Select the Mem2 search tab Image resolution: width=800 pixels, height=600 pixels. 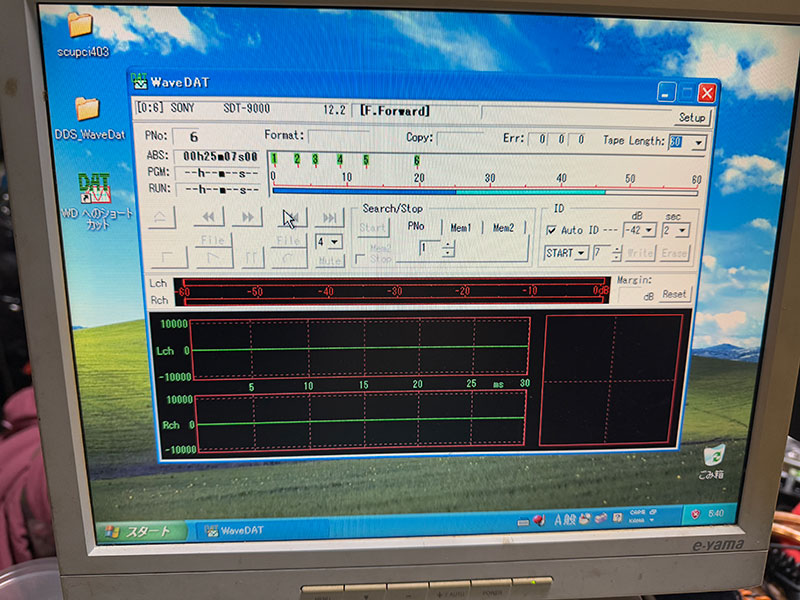point(503,228)
